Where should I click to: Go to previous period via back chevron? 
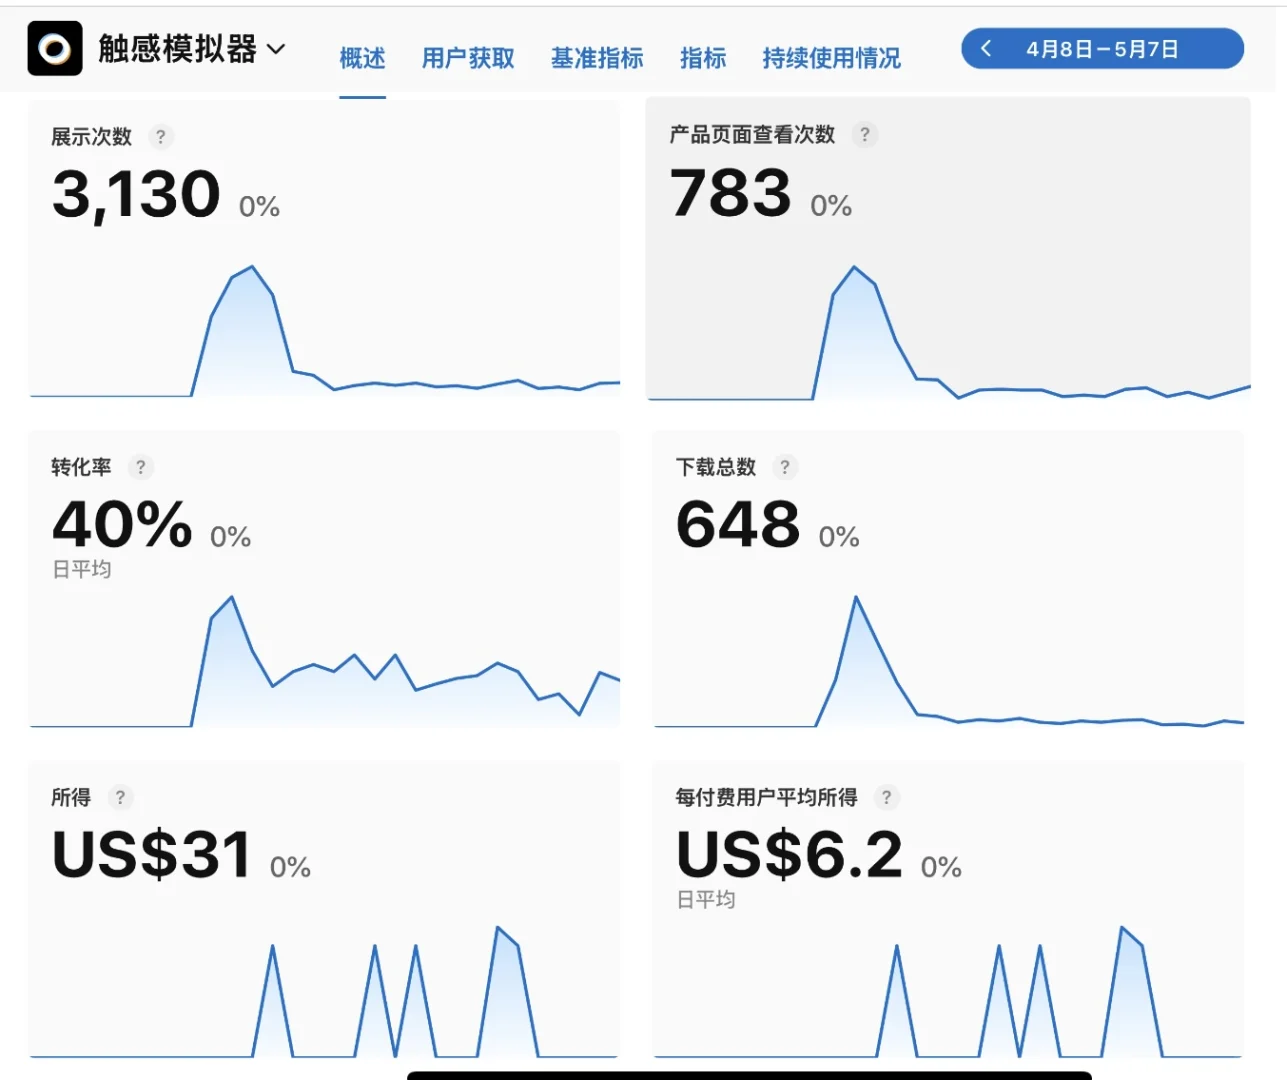coord(986,48)
